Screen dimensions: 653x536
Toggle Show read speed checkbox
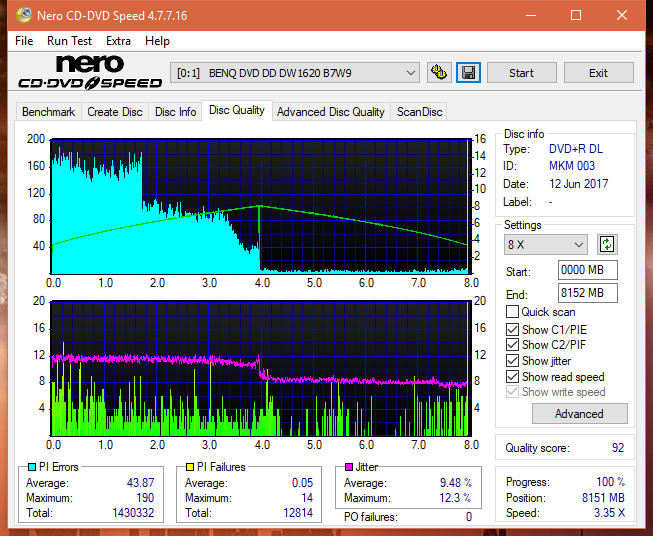(512, 376)
